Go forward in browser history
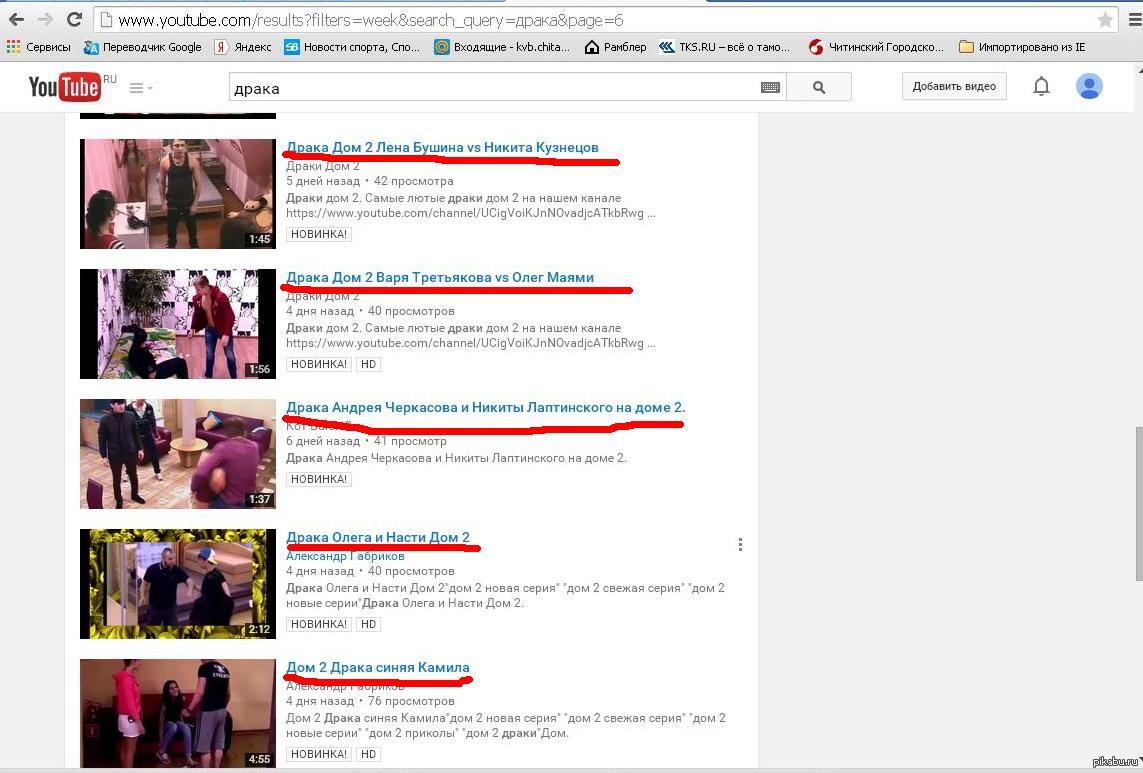1143x773 pixels. 45,20
